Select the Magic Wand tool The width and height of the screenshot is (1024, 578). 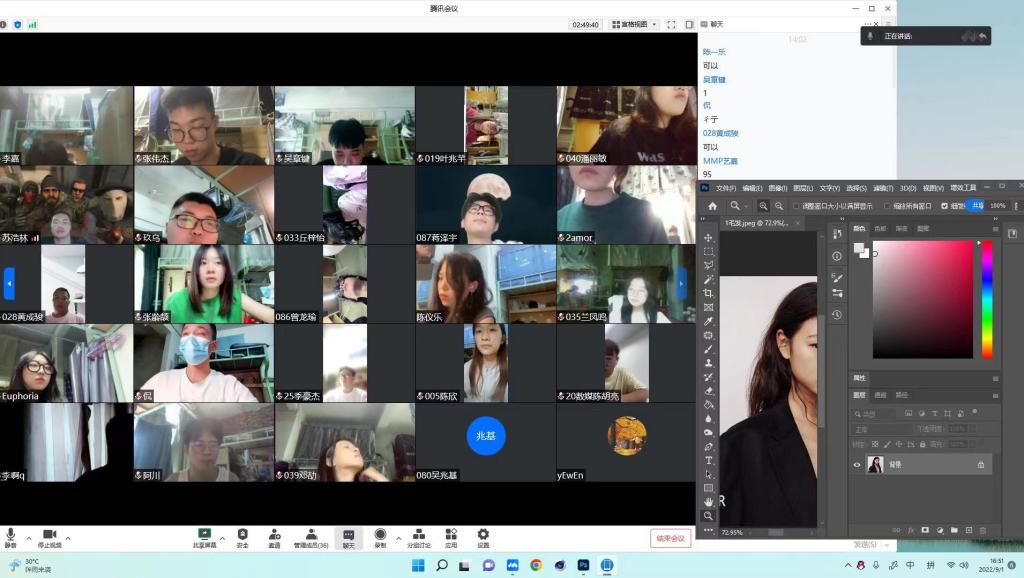(x=709, y=279)
